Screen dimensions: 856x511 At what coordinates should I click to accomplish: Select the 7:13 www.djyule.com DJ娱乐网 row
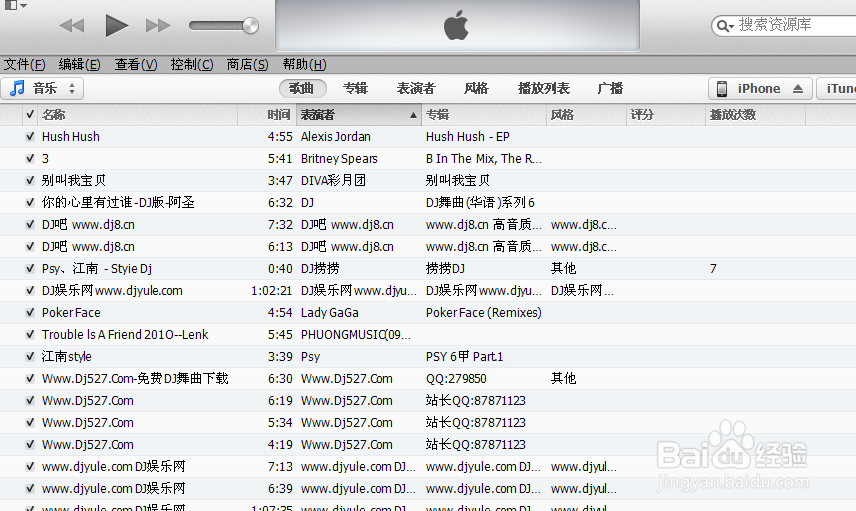(x=428, y=467)
